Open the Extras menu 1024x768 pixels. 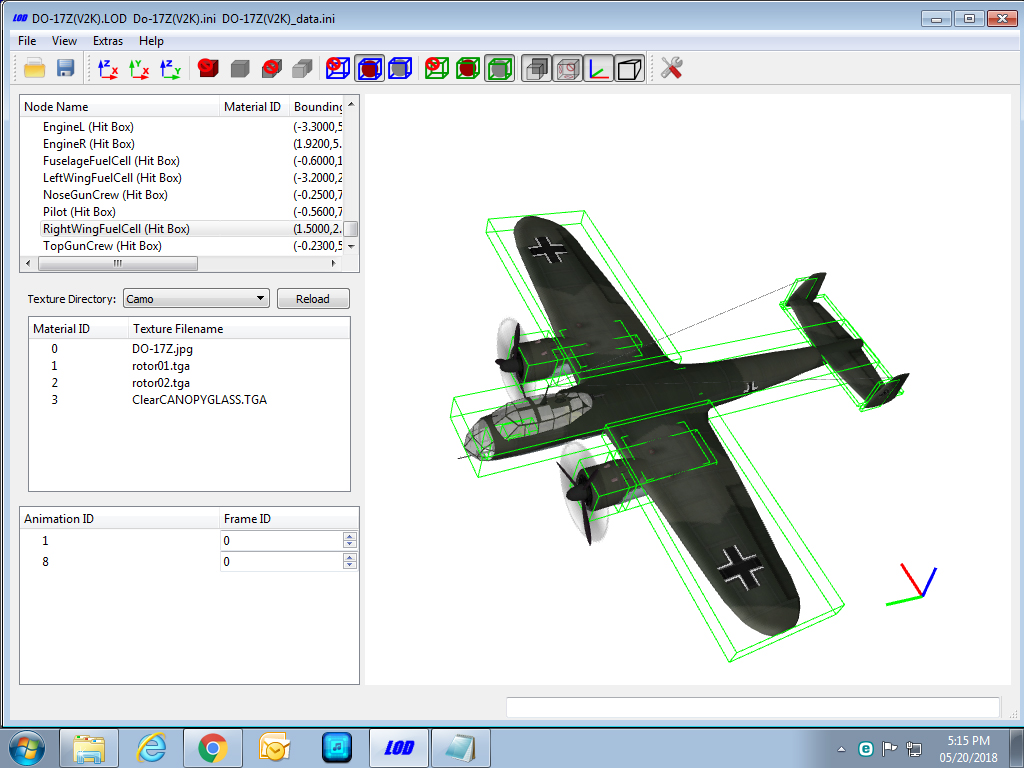[108, 40]
